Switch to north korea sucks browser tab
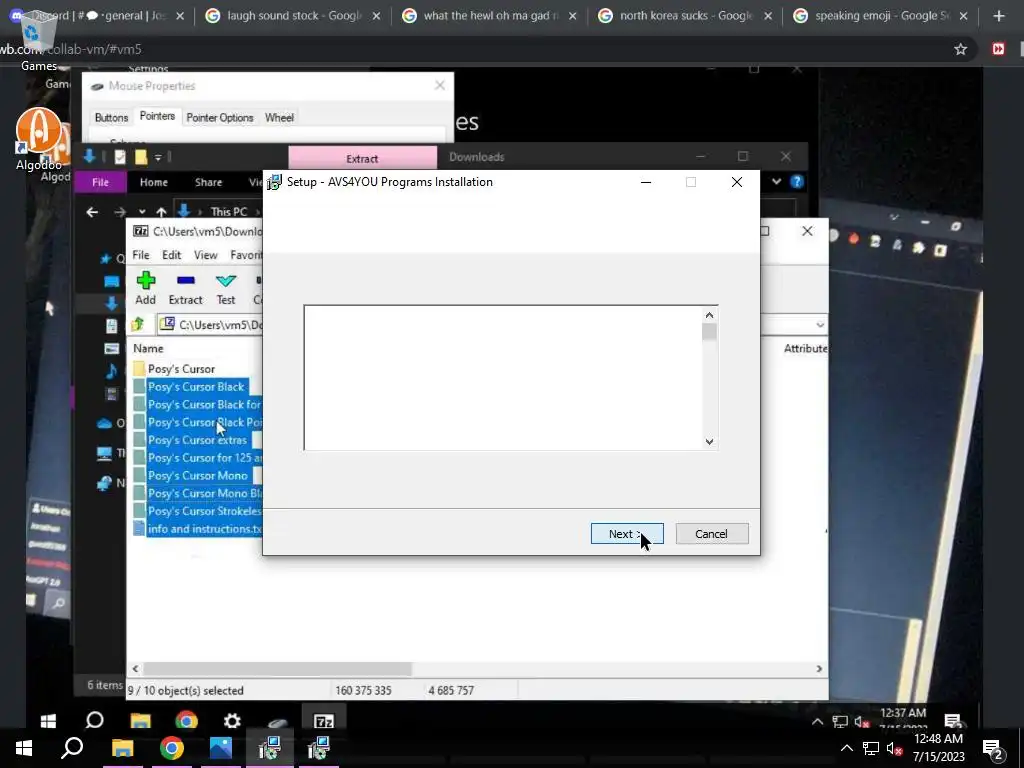This screenshot has width=1024, height=768. coord(686,15)
